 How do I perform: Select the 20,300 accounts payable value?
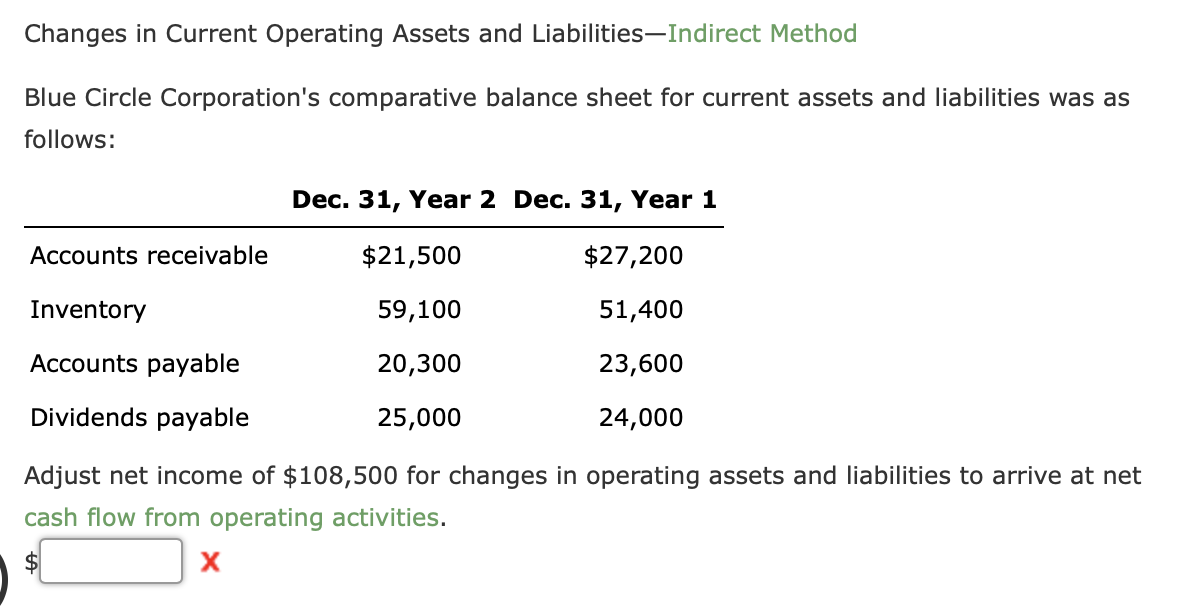[420, 364]
